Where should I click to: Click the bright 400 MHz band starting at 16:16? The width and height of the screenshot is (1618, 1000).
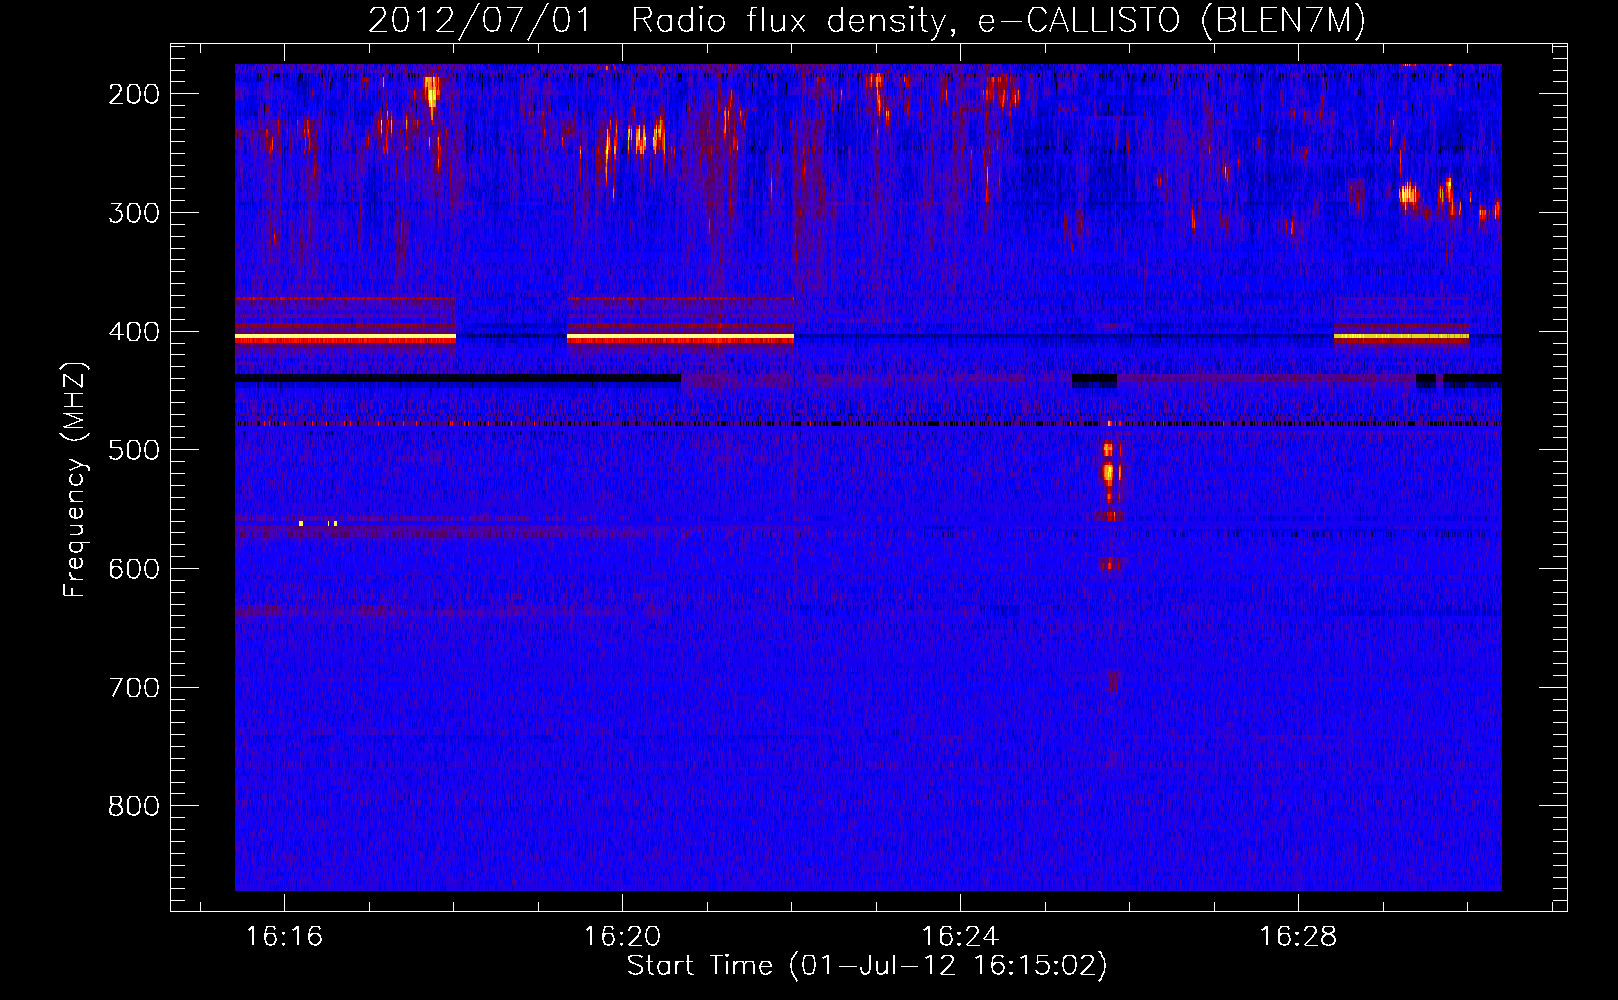pyautogui.click(x=345, y=338)
